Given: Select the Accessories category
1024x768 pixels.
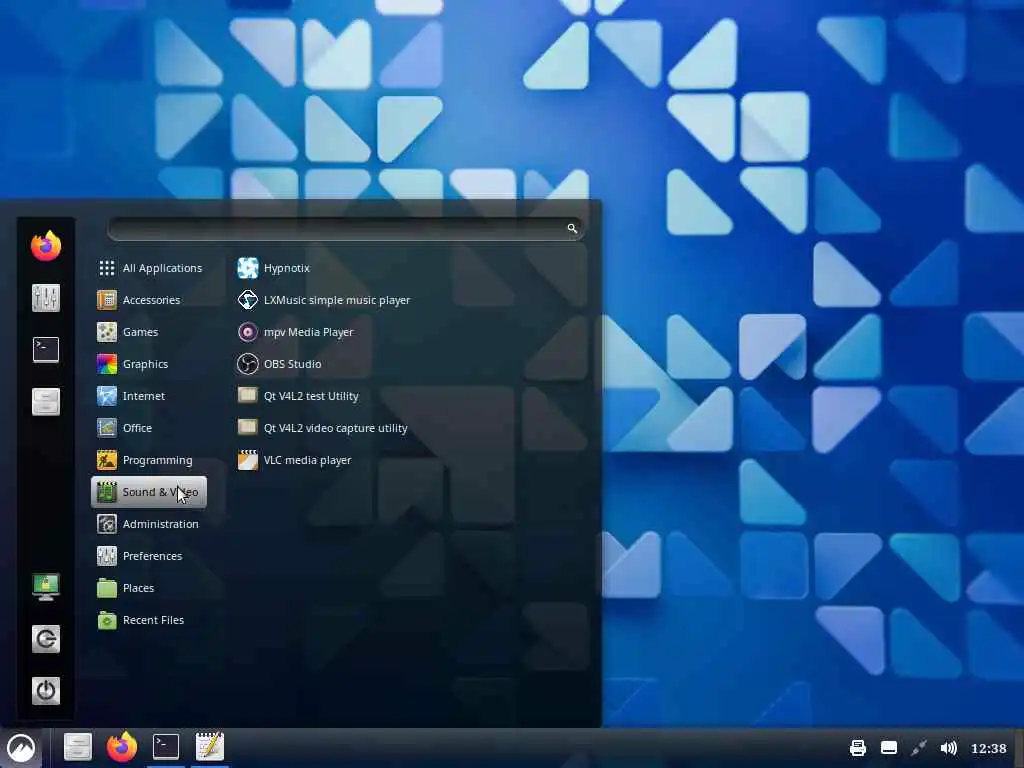Looking at the screenshot, I should coord(150,300).
